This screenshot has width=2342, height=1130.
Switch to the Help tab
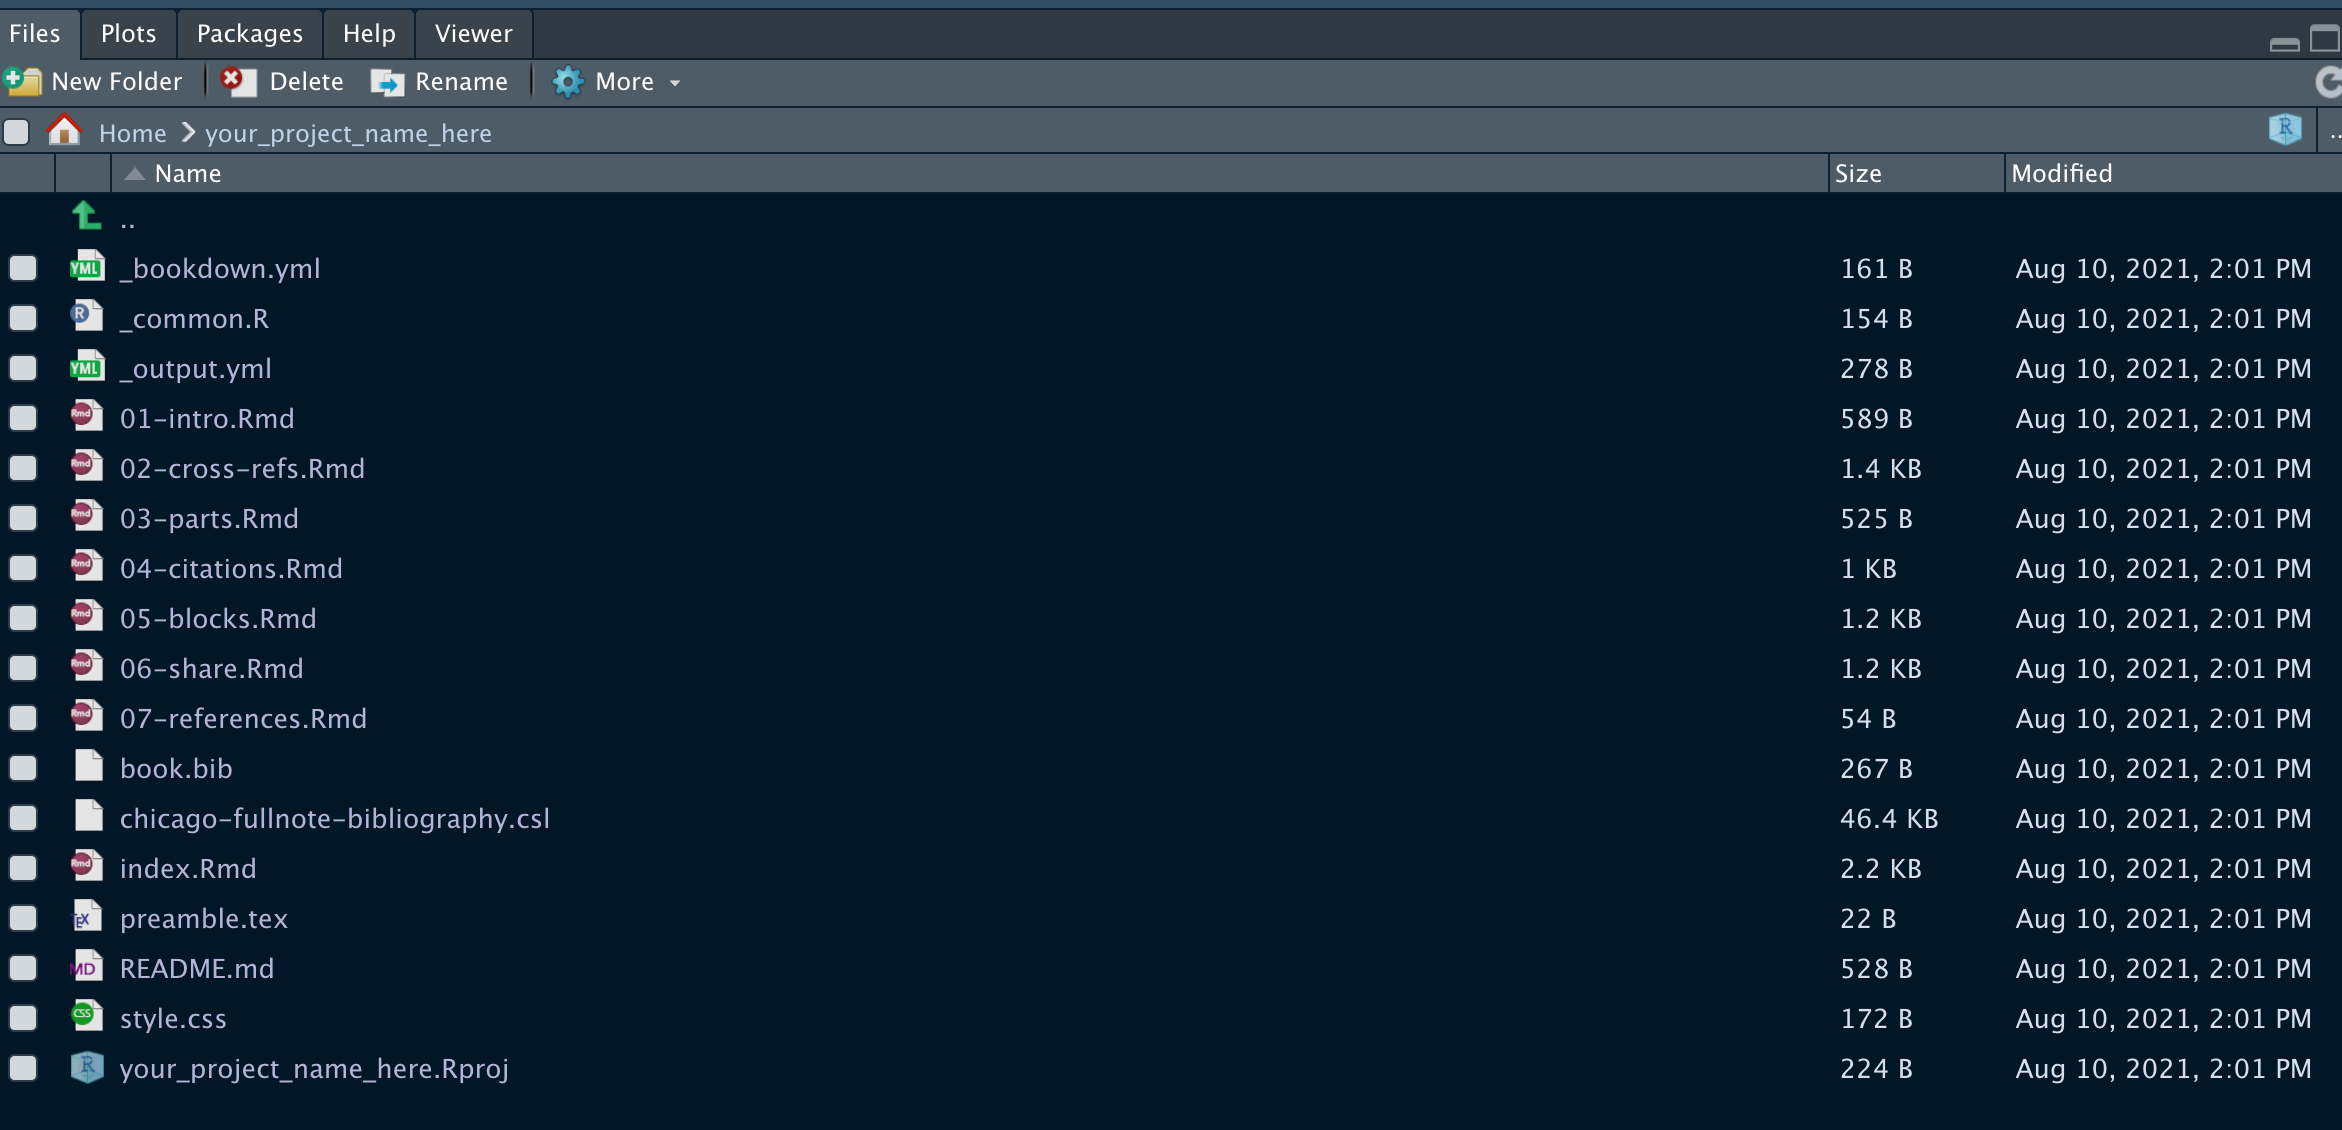(369, 34)
